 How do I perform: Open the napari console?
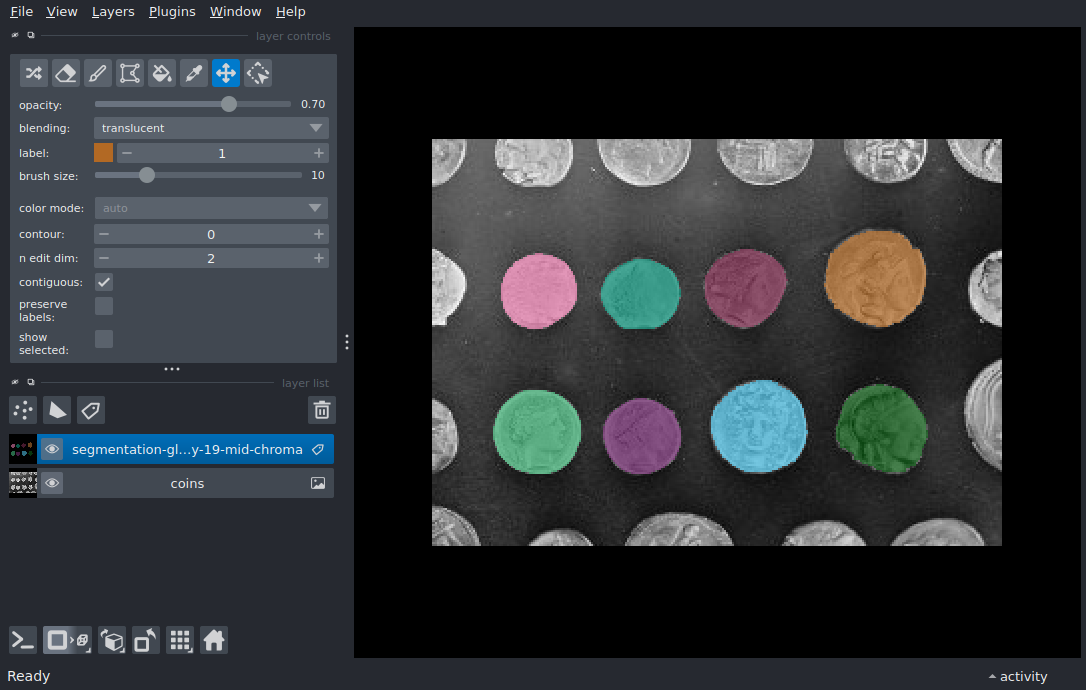coord(23,640)
